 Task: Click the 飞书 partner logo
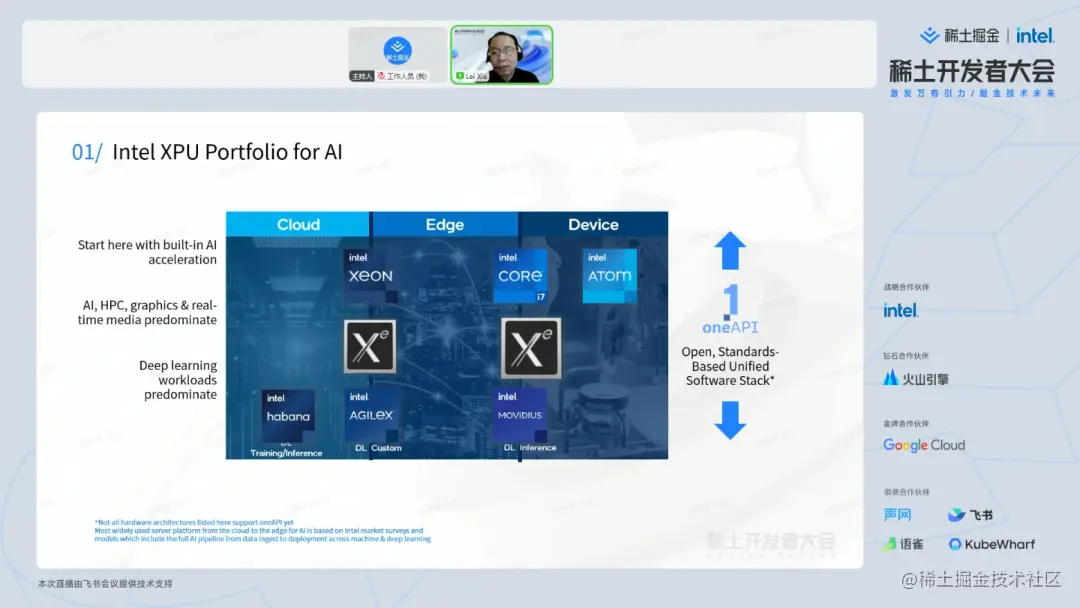[970, 514]
